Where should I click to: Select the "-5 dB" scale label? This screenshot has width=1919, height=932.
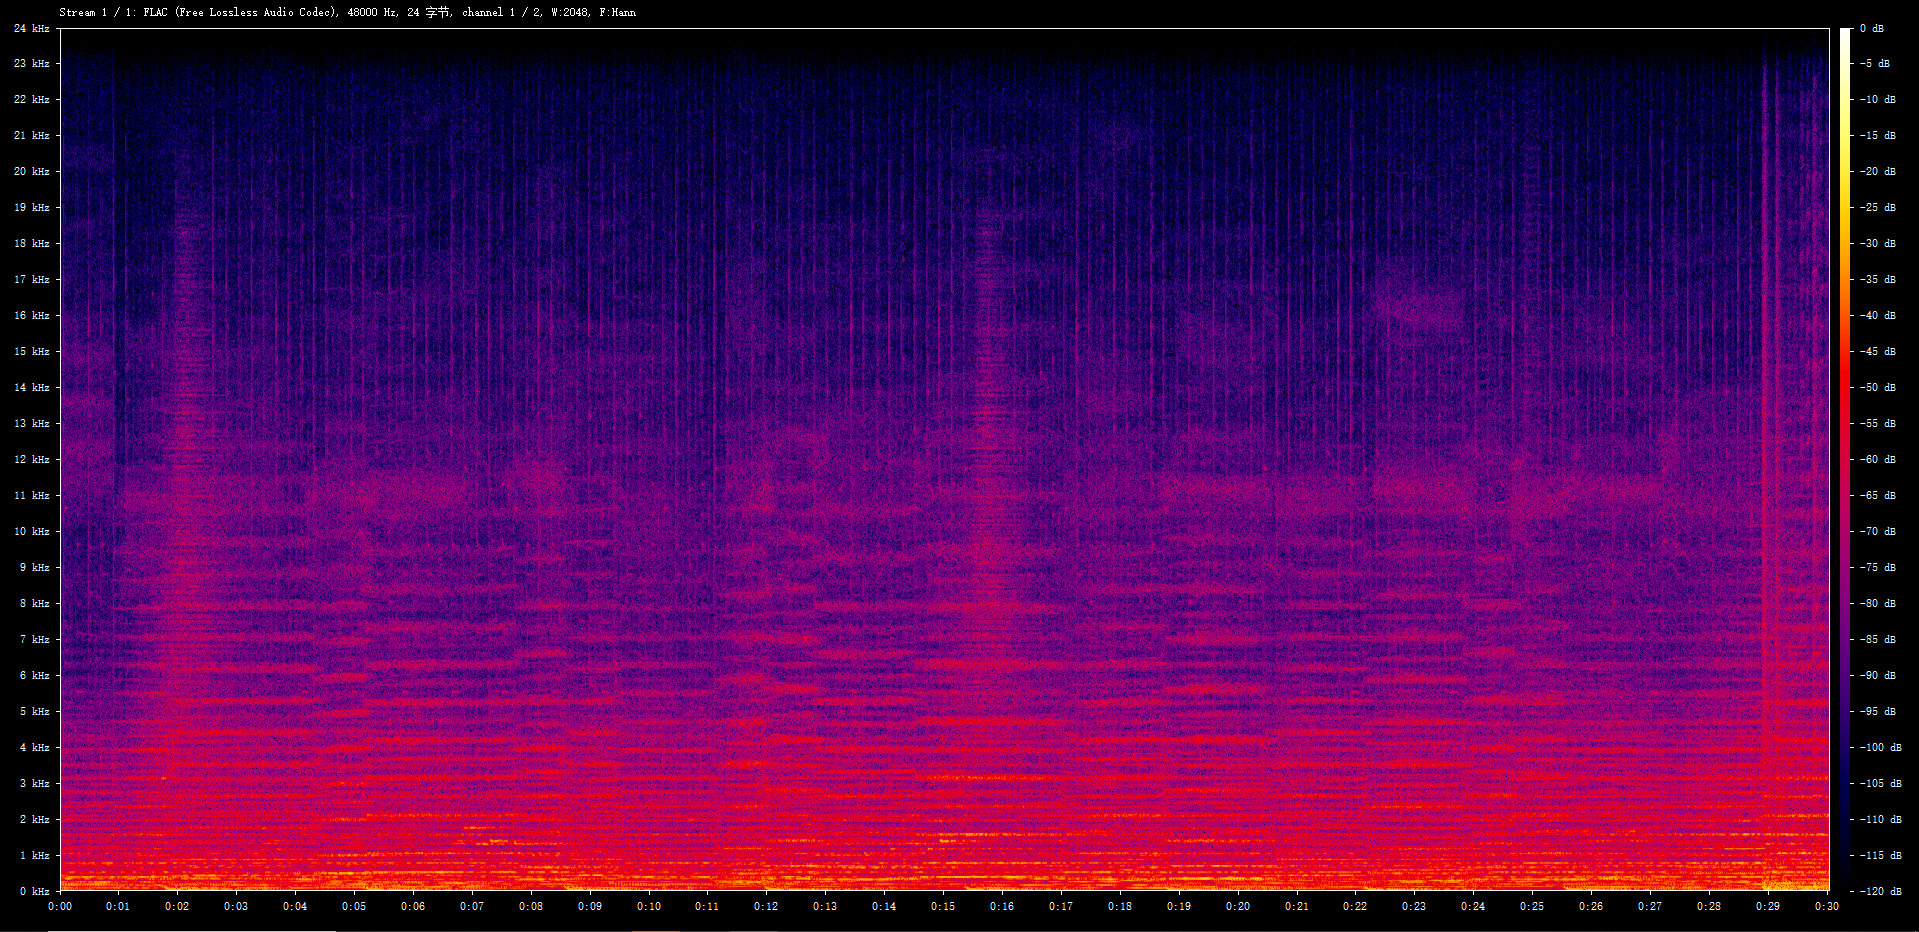(x=1875, y=63)
